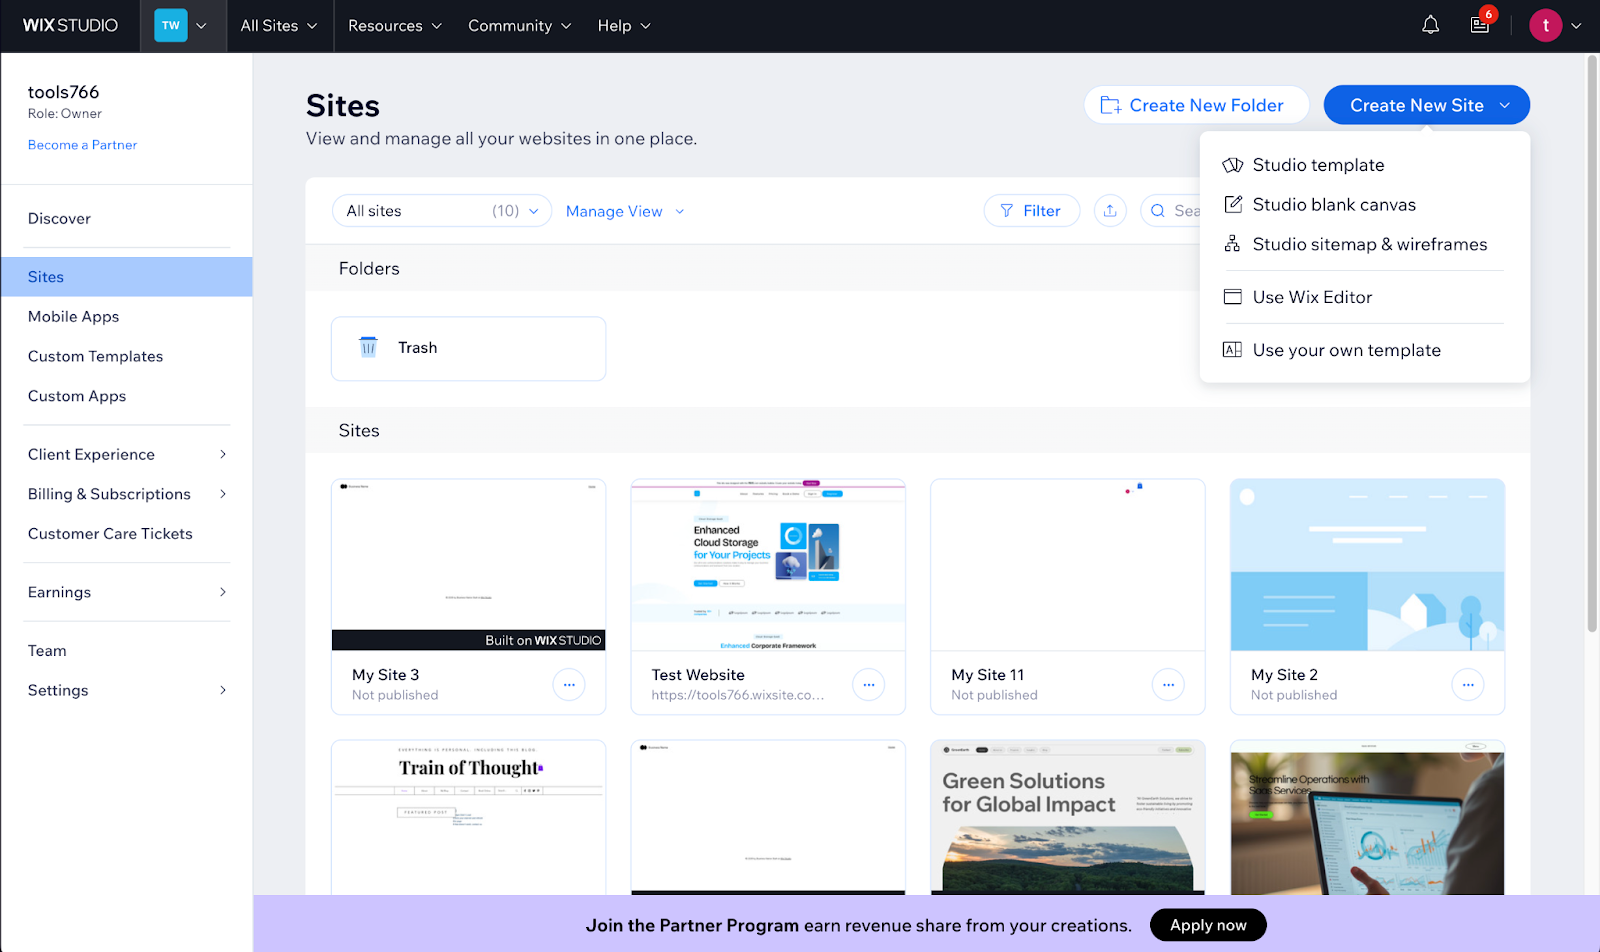Click the sitemap & wireframes icon
1600x952 pixels.
(1233, 244)
